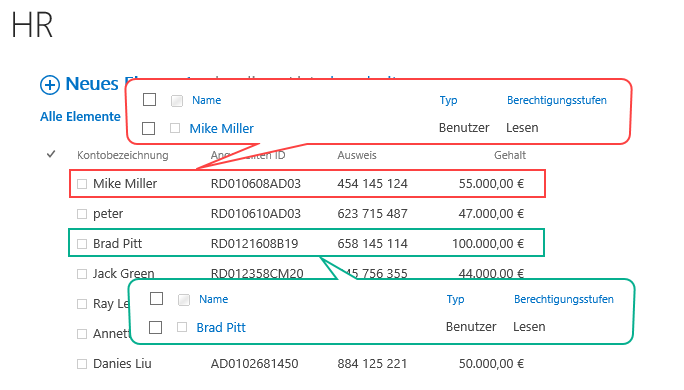Tick the checkbox for the Brad Pitt list row
This screenshot has width=684, height=390.
(82, 244)
